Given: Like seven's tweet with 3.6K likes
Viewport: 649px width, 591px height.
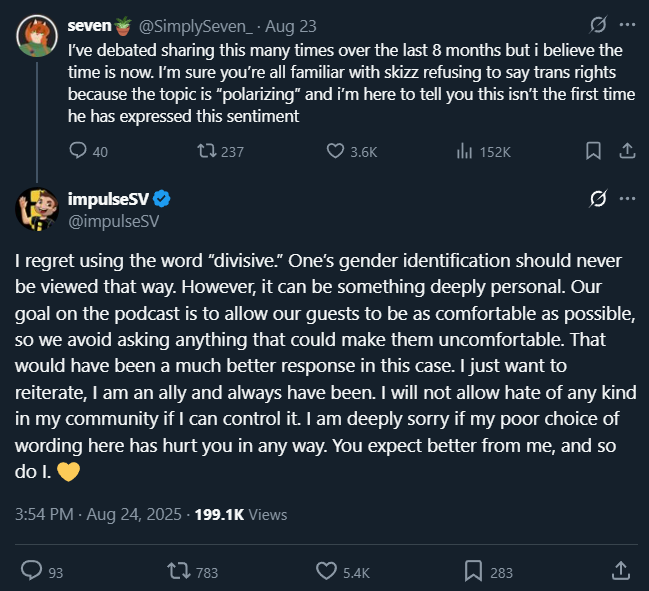Looking at the screenshot, I should pyautogui.click(x=336, y=151).
